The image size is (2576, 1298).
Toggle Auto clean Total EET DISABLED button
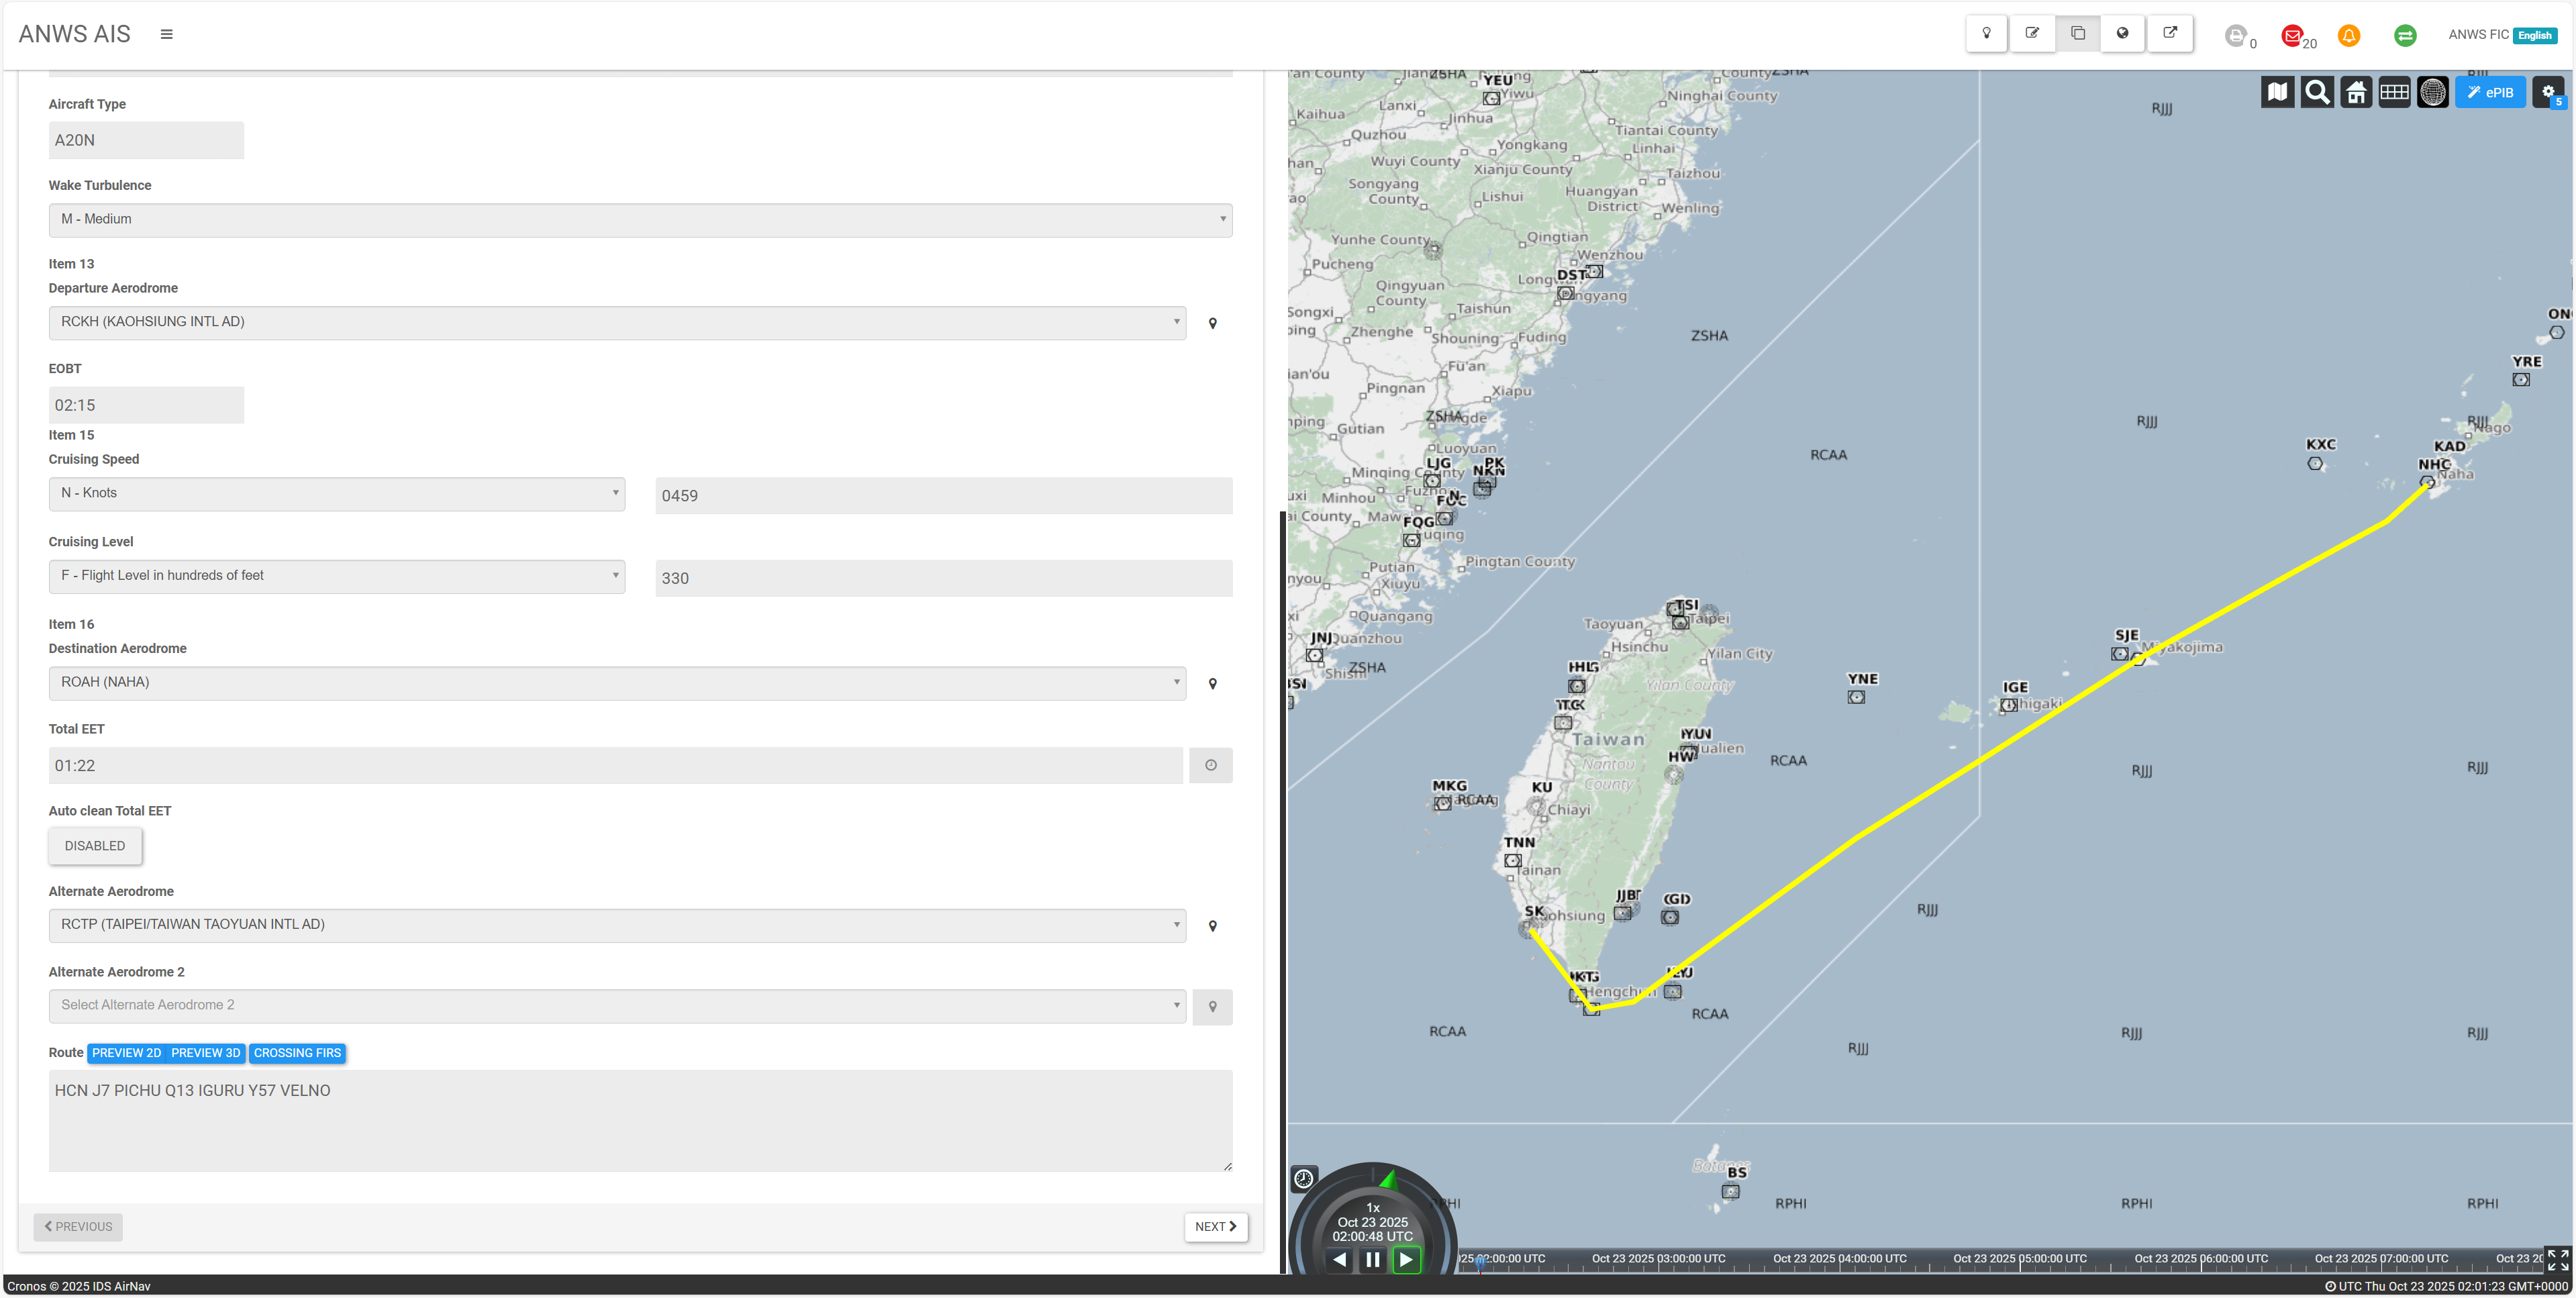(95, 846)
